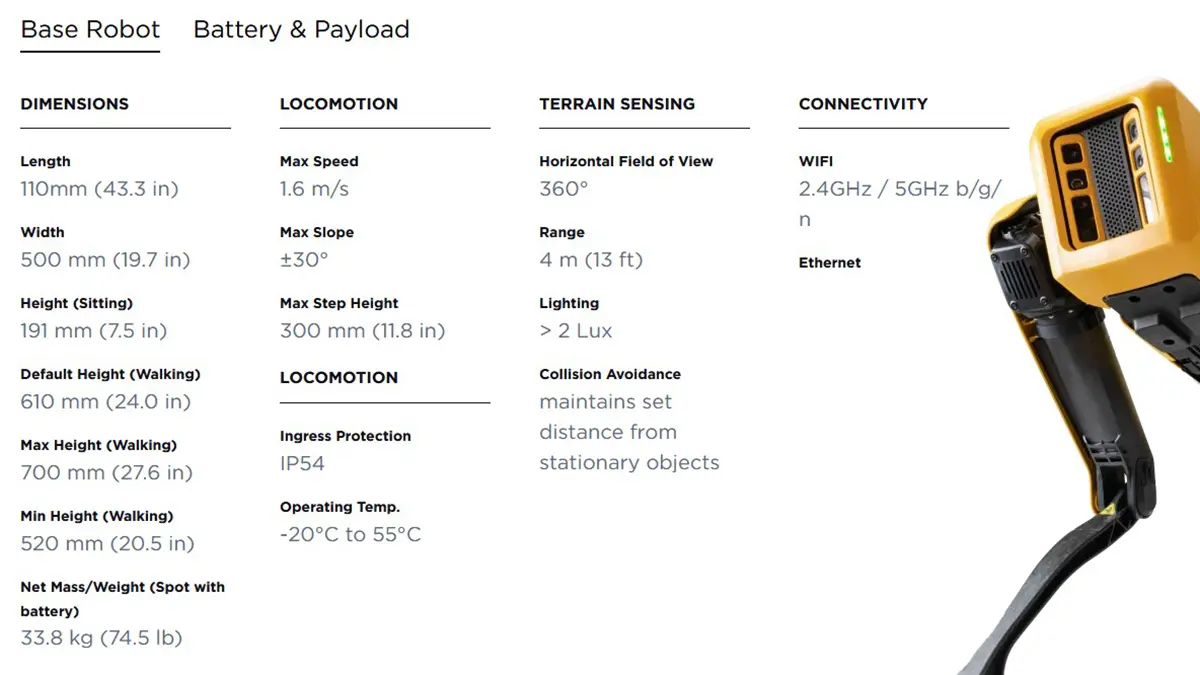Click the TERRAIN SENSING section heading
This screenshot has width=1200, height=675.
617,104
